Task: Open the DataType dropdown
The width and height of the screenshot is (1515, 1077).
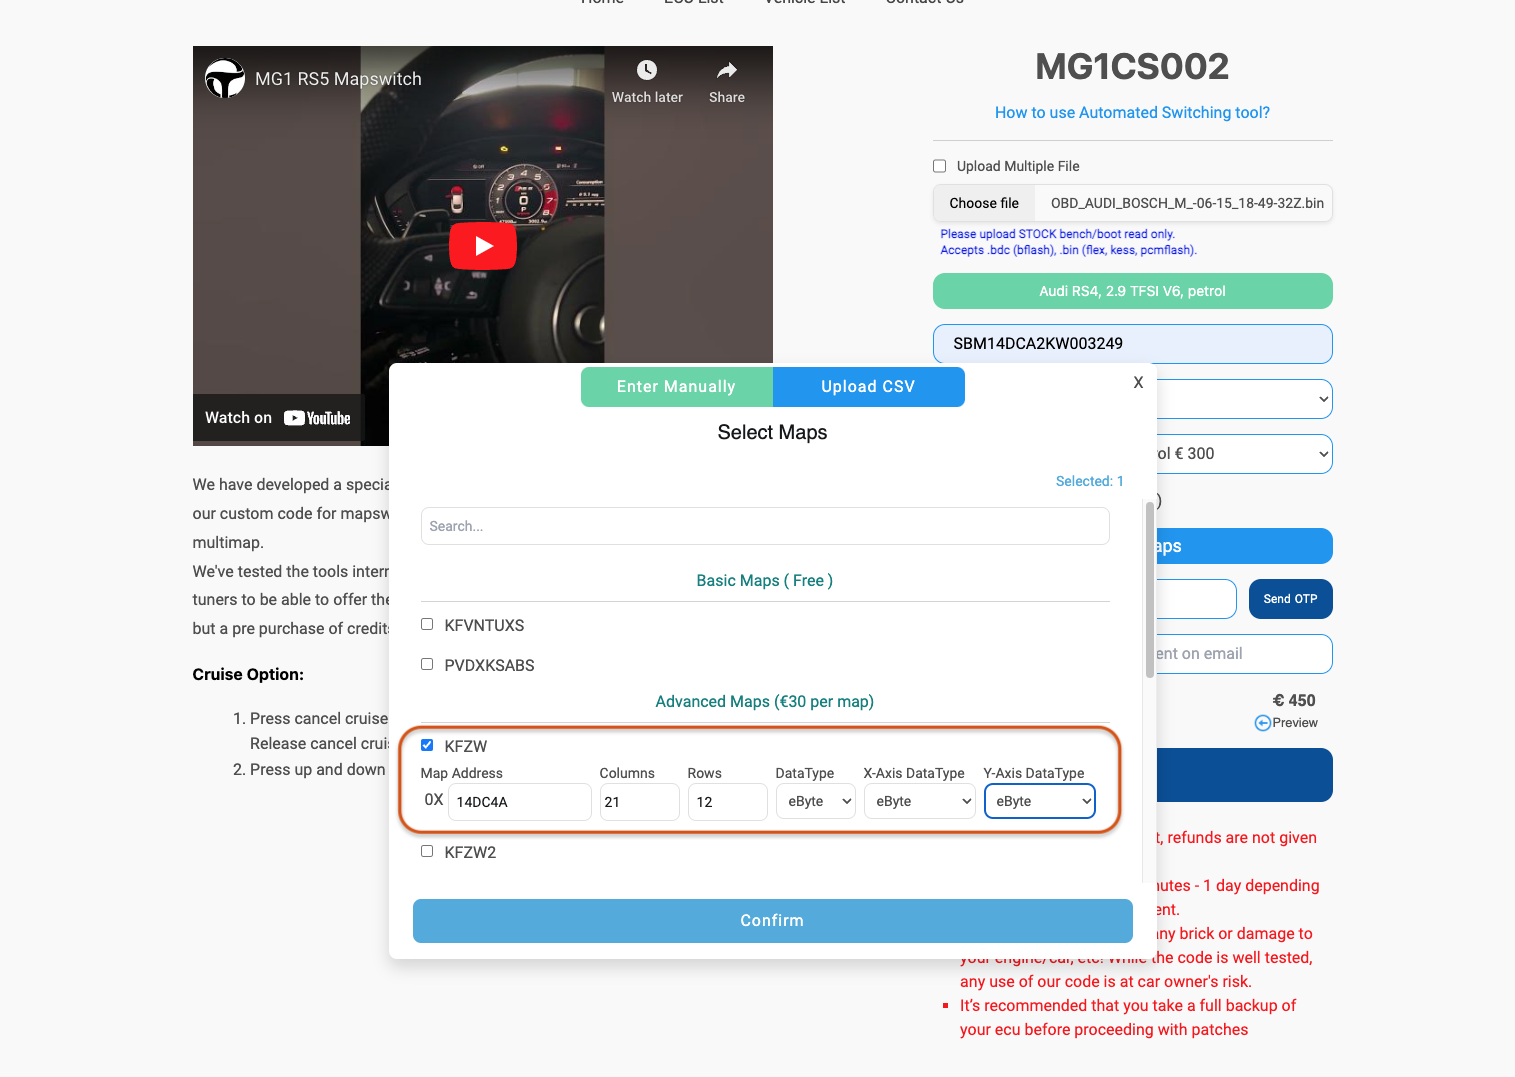Action: [x=816, y=802]
